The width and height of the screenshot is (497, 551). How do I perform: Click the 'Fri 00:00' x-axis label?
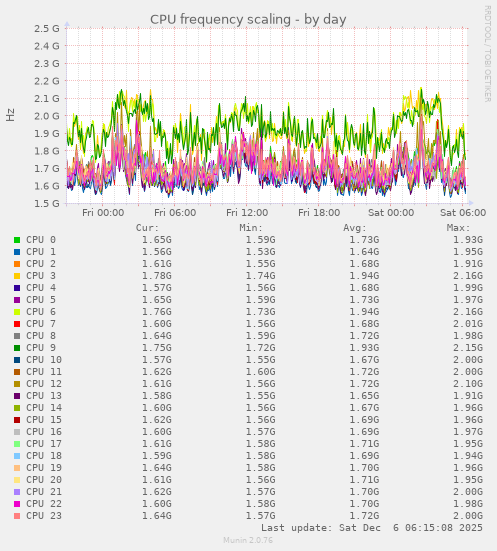click(x=103, y=213)
